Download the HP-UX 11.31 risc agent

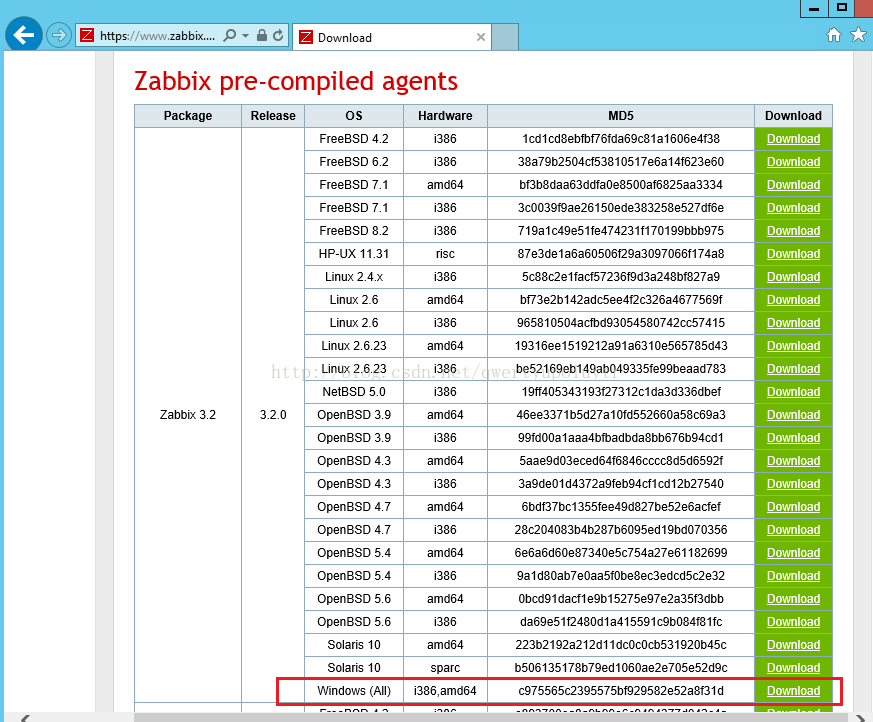(x=793, y=254)
